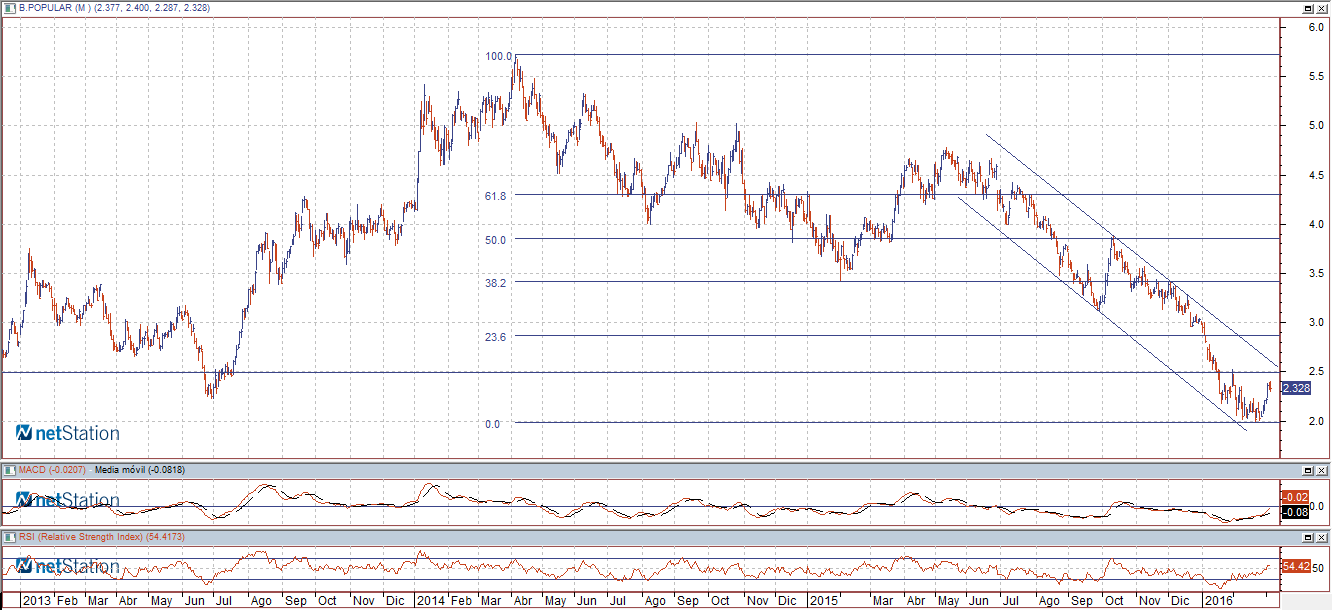
Task: Close the B.POPULAR price chart panel
Action: coord(1321,8)
